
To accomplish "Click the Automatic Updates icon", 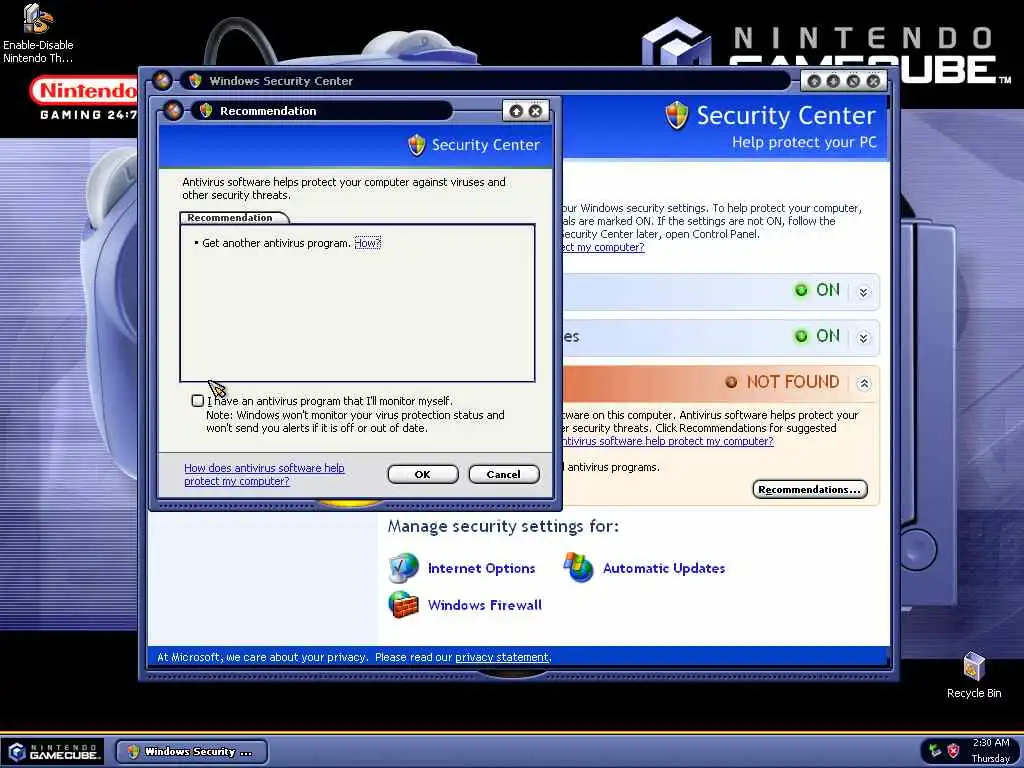I will [579, 567].
